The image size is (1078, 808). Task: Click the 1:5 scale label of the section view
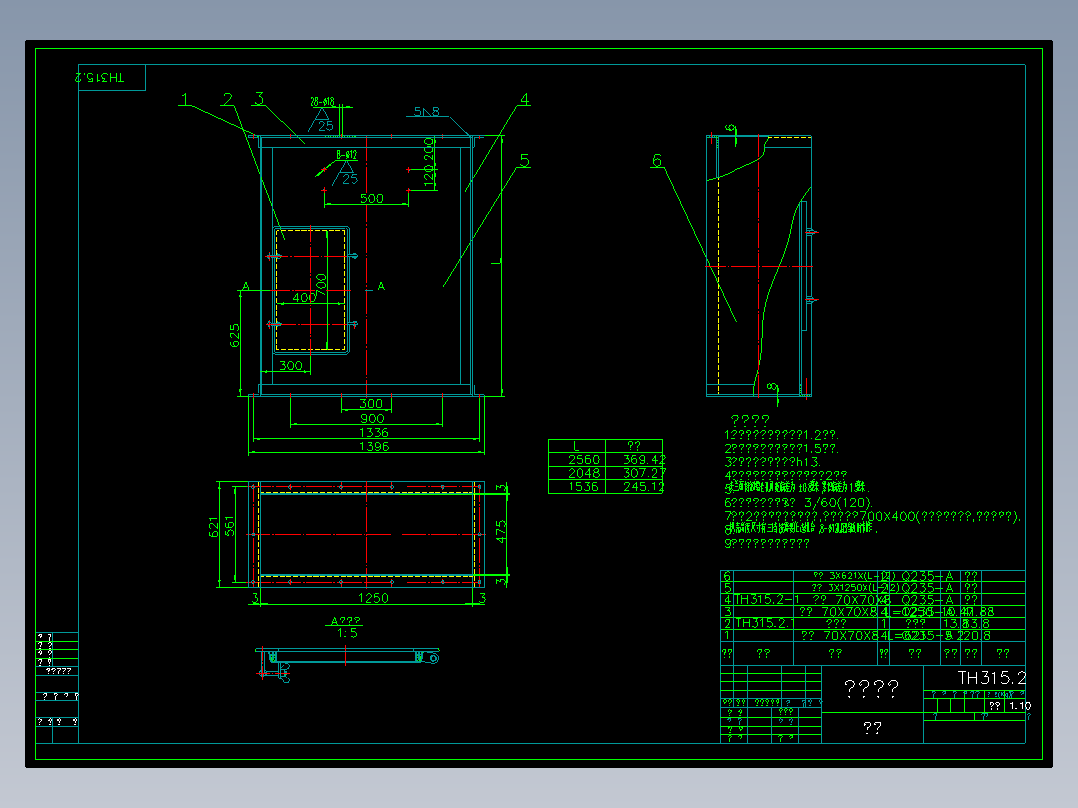pos(347,633)
